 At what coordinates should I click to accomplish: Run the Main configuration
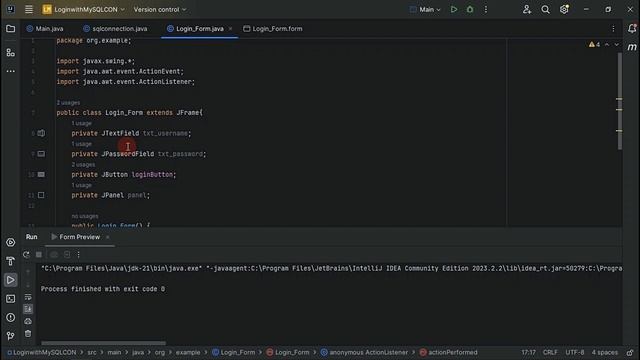point(453,9)
